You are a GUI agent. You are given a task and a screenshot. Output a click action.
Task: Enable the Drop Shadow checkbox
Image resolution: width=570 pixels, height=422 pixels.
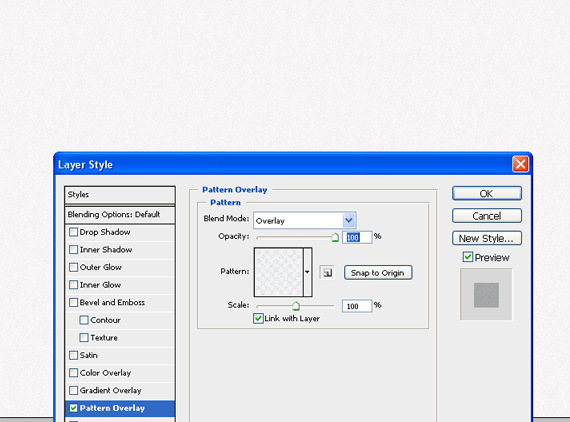point(73,232)
